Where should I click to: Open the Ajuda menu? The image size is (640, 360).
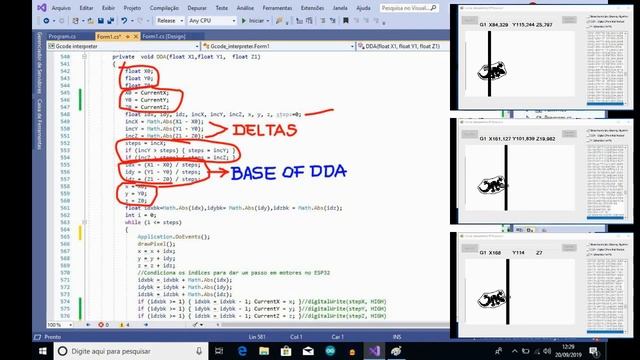[363, 8]
